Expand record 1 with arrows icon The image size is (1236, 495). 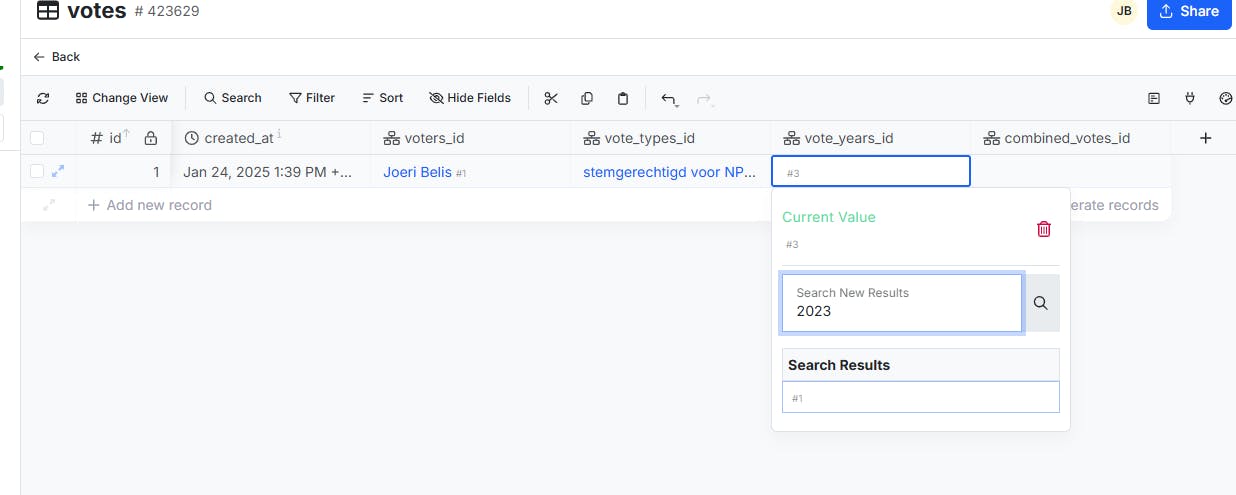tap(57, 172)
